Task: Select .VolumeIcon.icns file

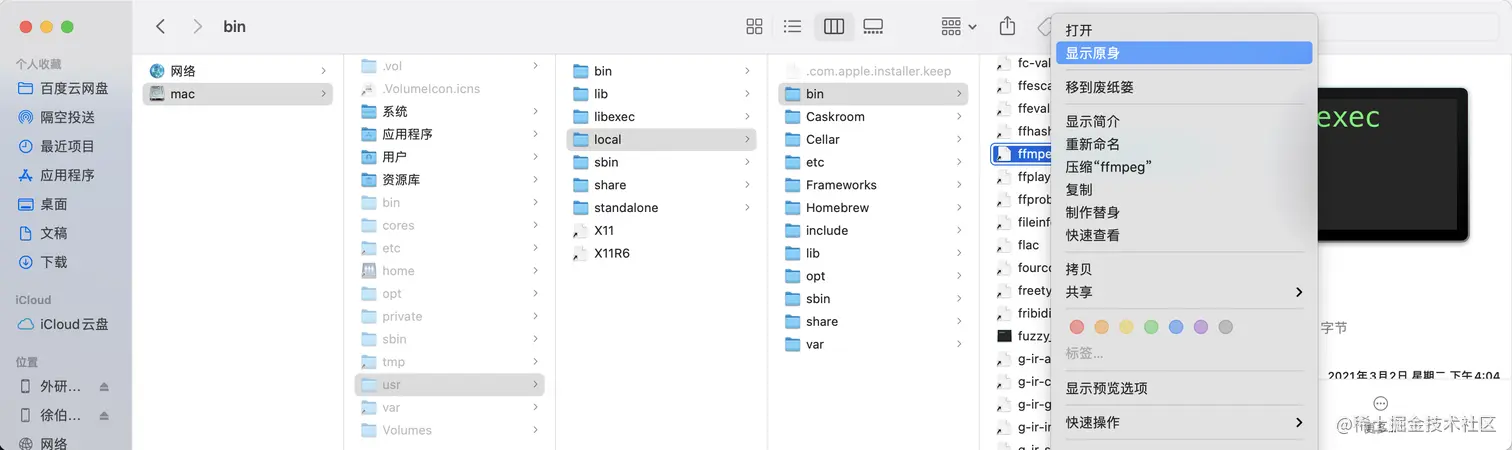Action: 449,88
